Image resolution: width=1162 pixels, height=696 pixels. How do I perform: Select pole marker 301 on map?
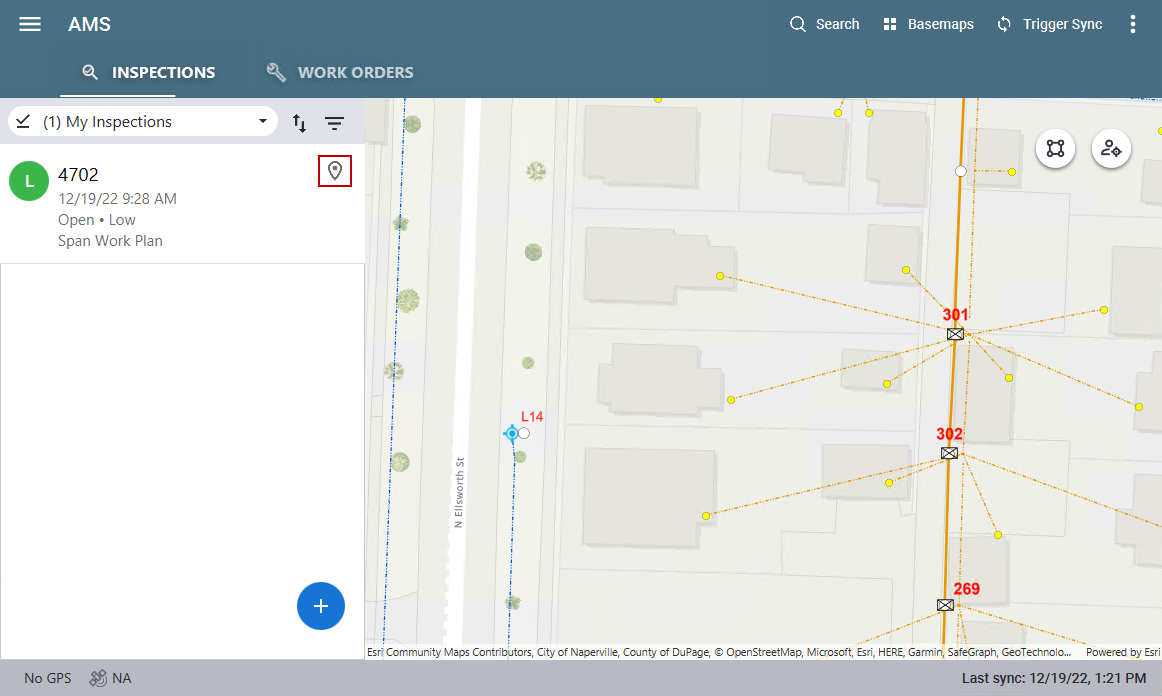click(x=955, y=334)
